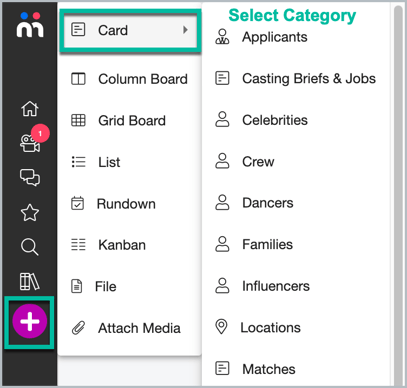Choose List in the create menu
The image size is (407, 388).
pyautogui.click(x=130, y=162)
